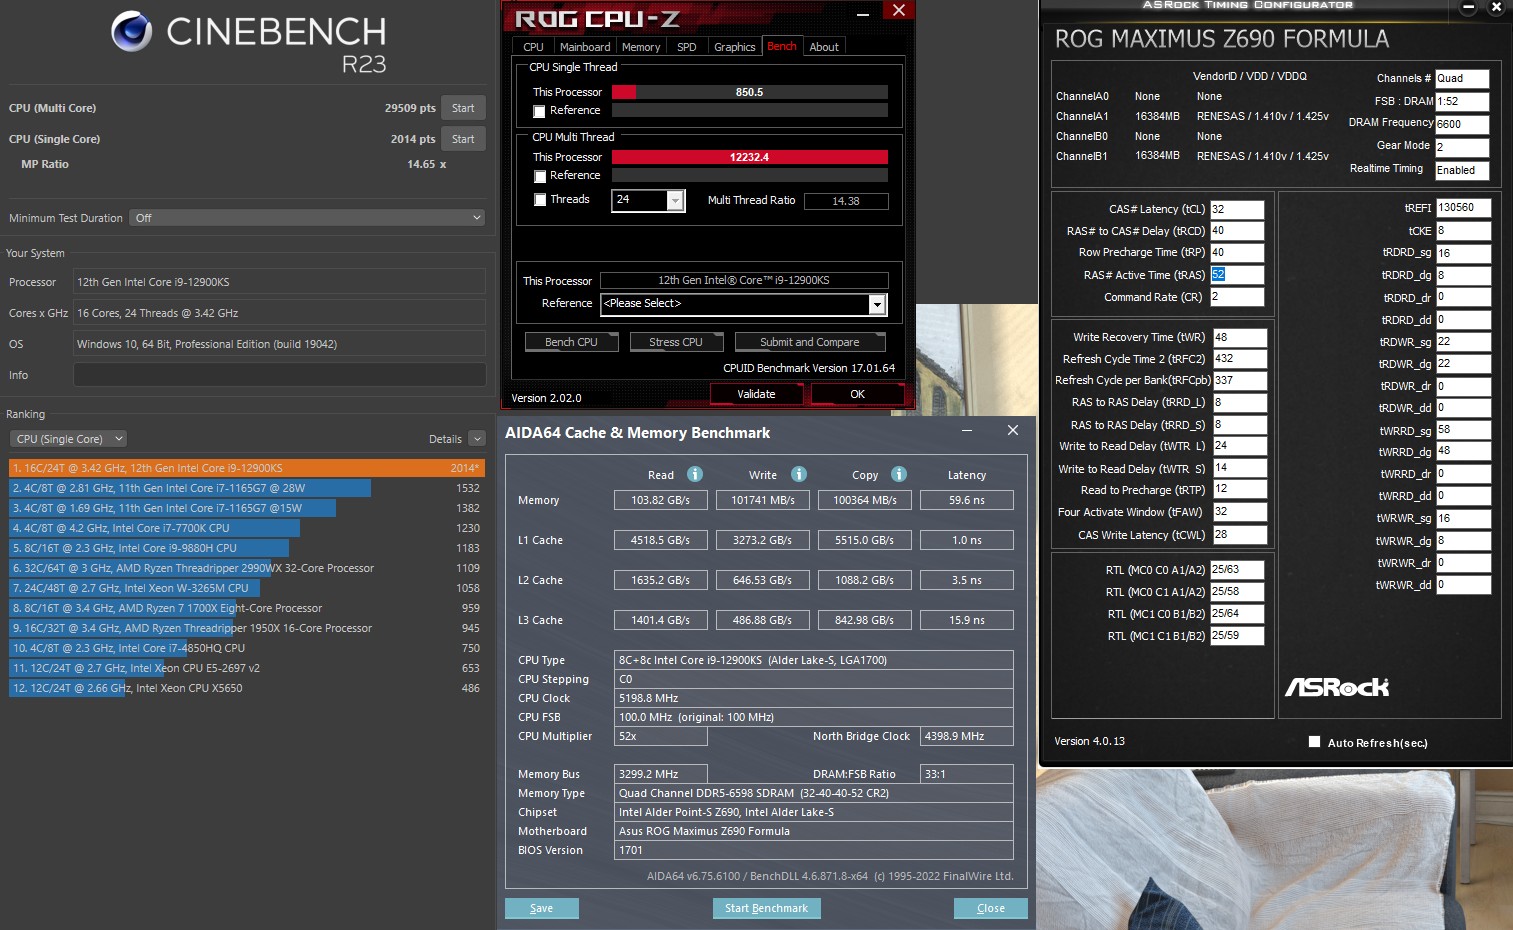1513x930 pixels.
Task: Click the L1 Cache Read value 4518.5 GB/s
Action: [661, 540]
